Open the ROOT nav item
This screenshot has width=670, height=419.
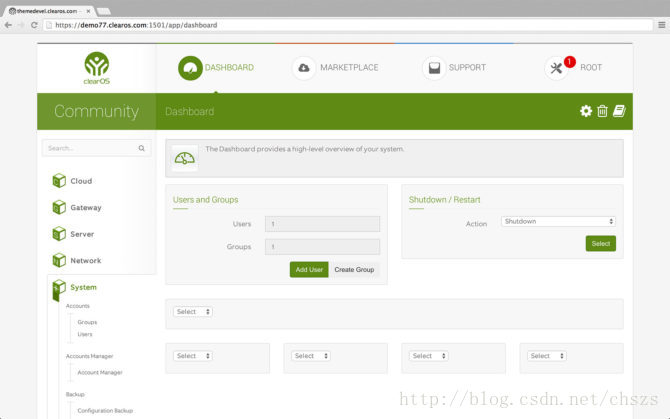coord(591,67)
